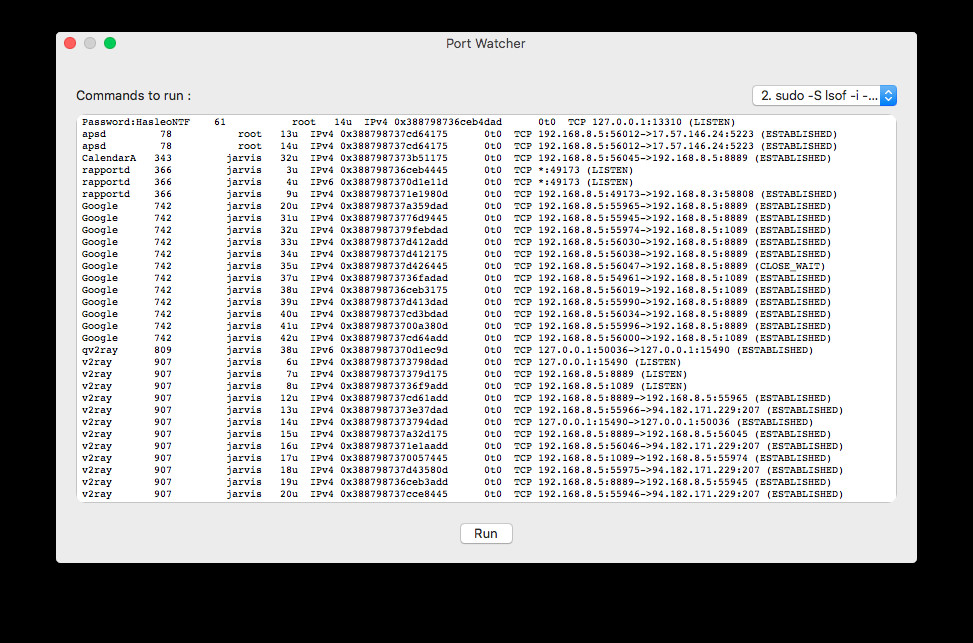
Task: Select the v2ray '127.0.0.1:15490 (LISTEN)' entry
Action: click(x=609, y=362)
